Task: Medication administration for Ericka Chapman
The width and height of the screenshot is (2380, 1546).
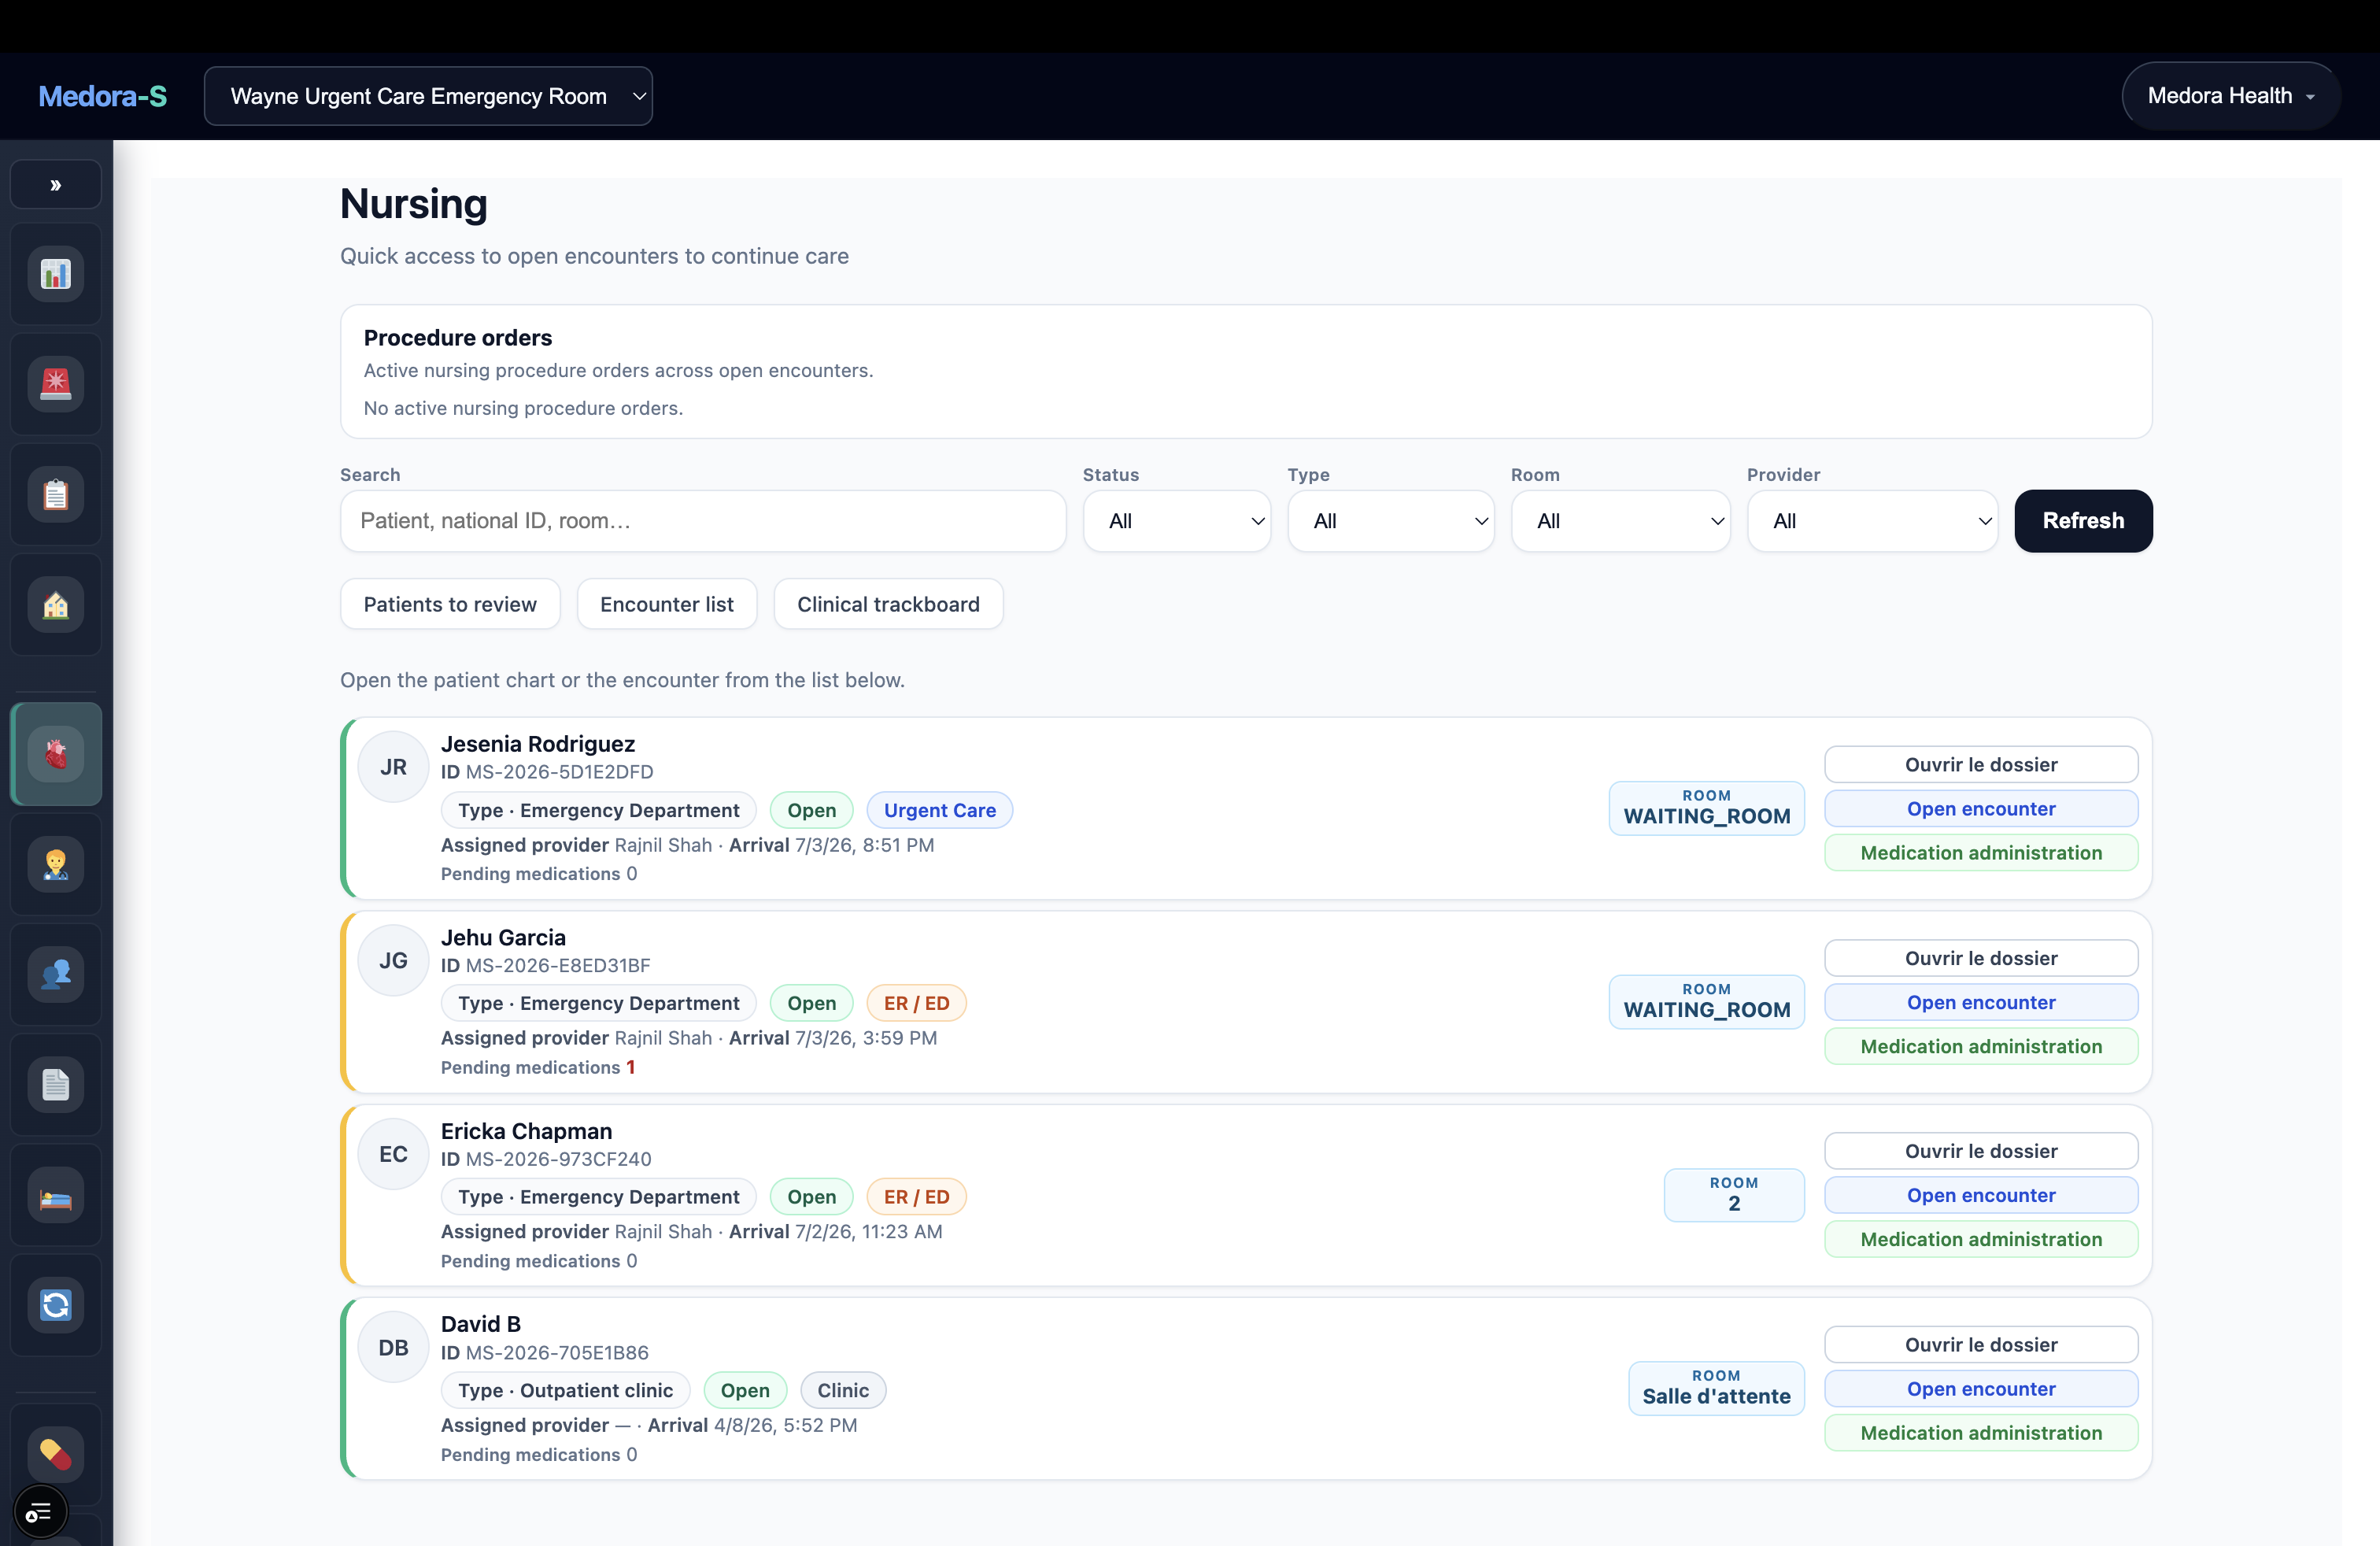Action: 1981,1239
